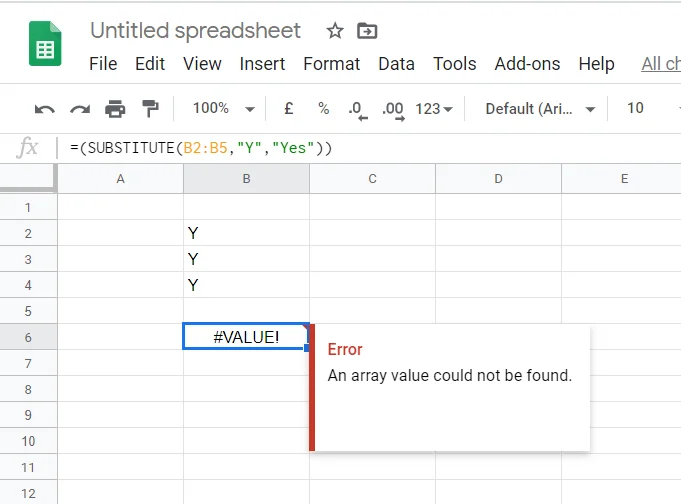Format as currency with pound icon
Image resolution: width=681 pixels, height=504 pixels.
pyautogui.click(x=289, y=108)
